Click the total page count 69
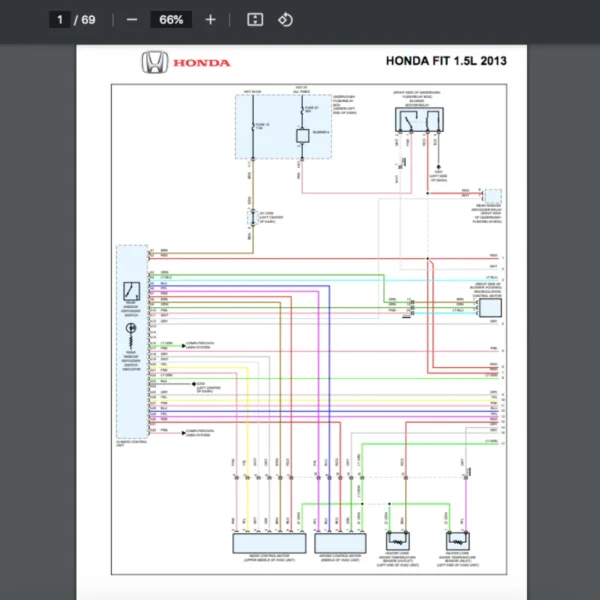Viewport: 600px width, 600px height. point(89,20)
